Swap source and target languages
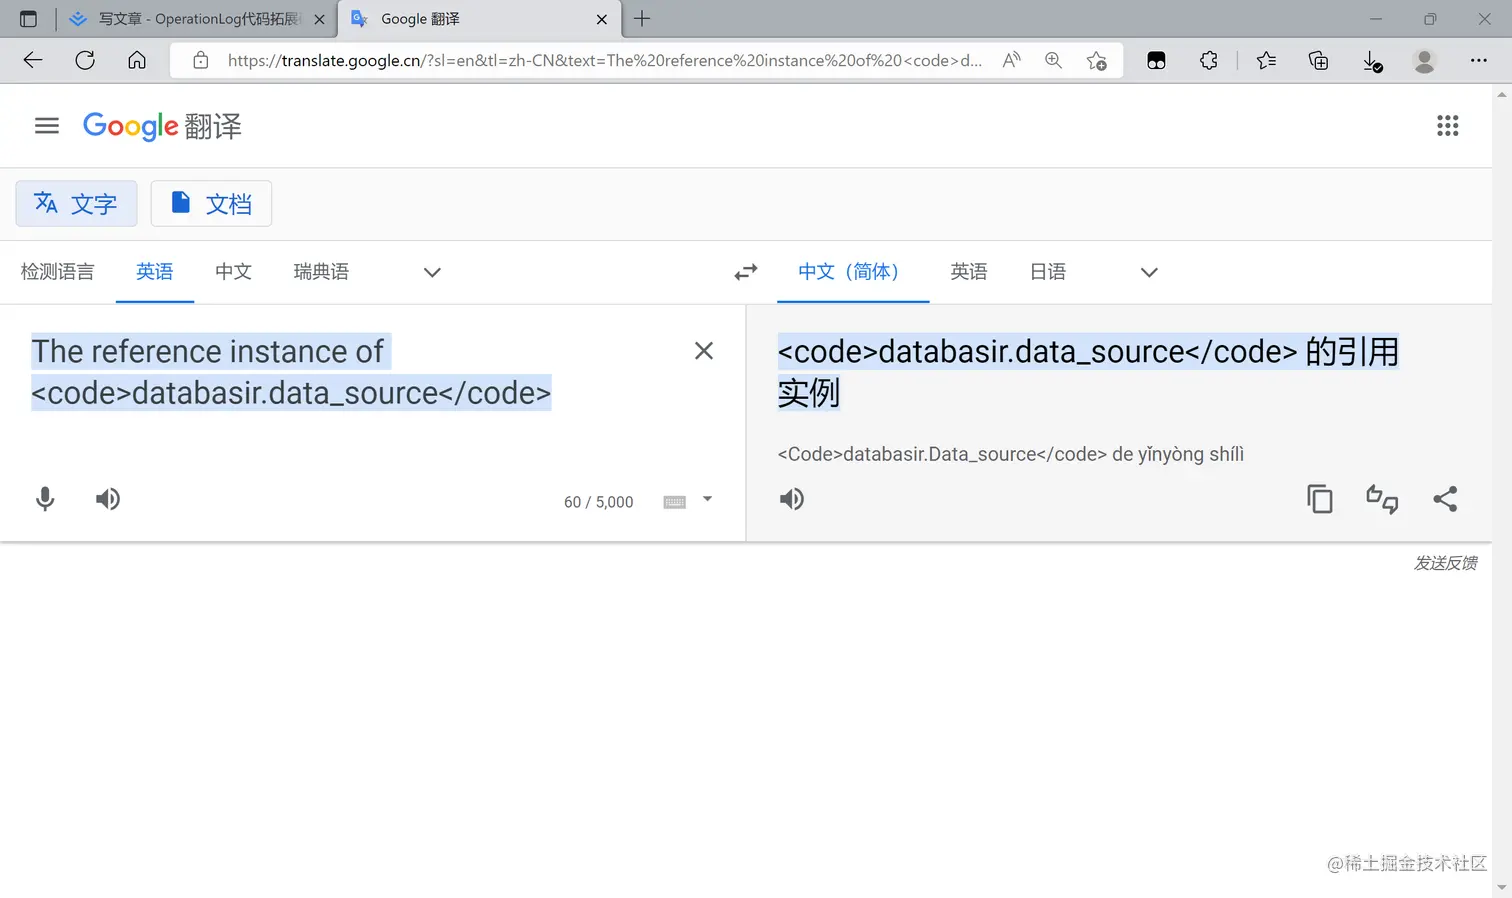This screenshot has height=898, width=1512. pos(746,272)
